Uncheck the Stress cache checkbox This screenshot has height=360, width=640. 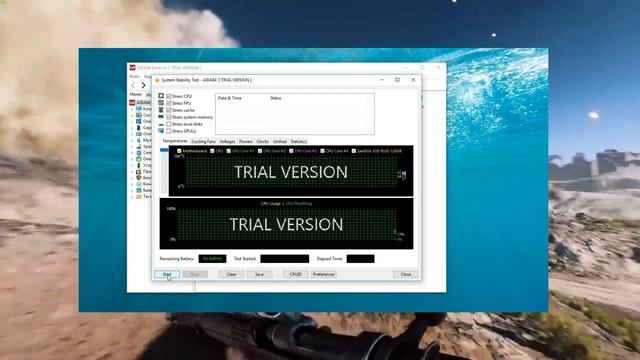point(169,110)
